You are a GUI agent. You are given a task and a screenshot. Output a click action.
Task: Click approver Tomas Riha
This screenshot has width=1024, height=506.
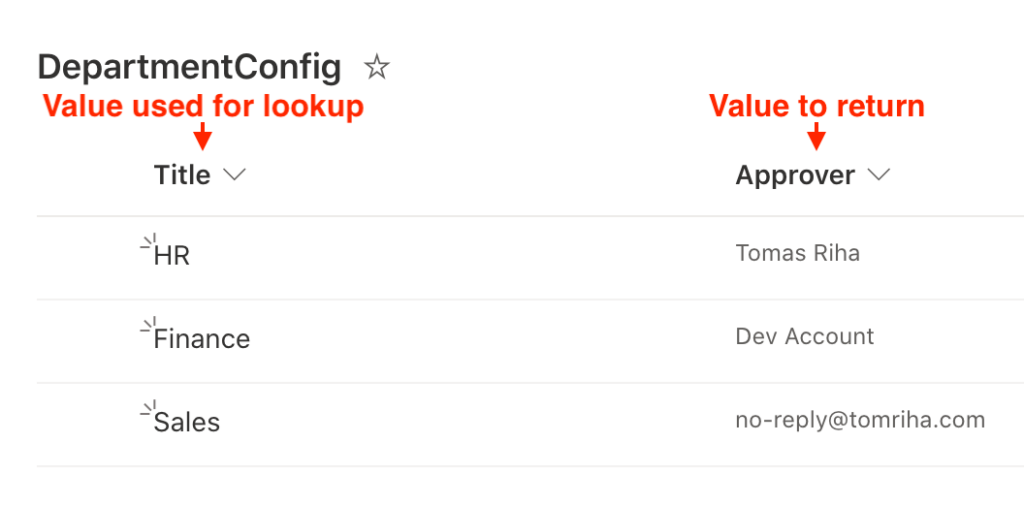pos(797,253)
